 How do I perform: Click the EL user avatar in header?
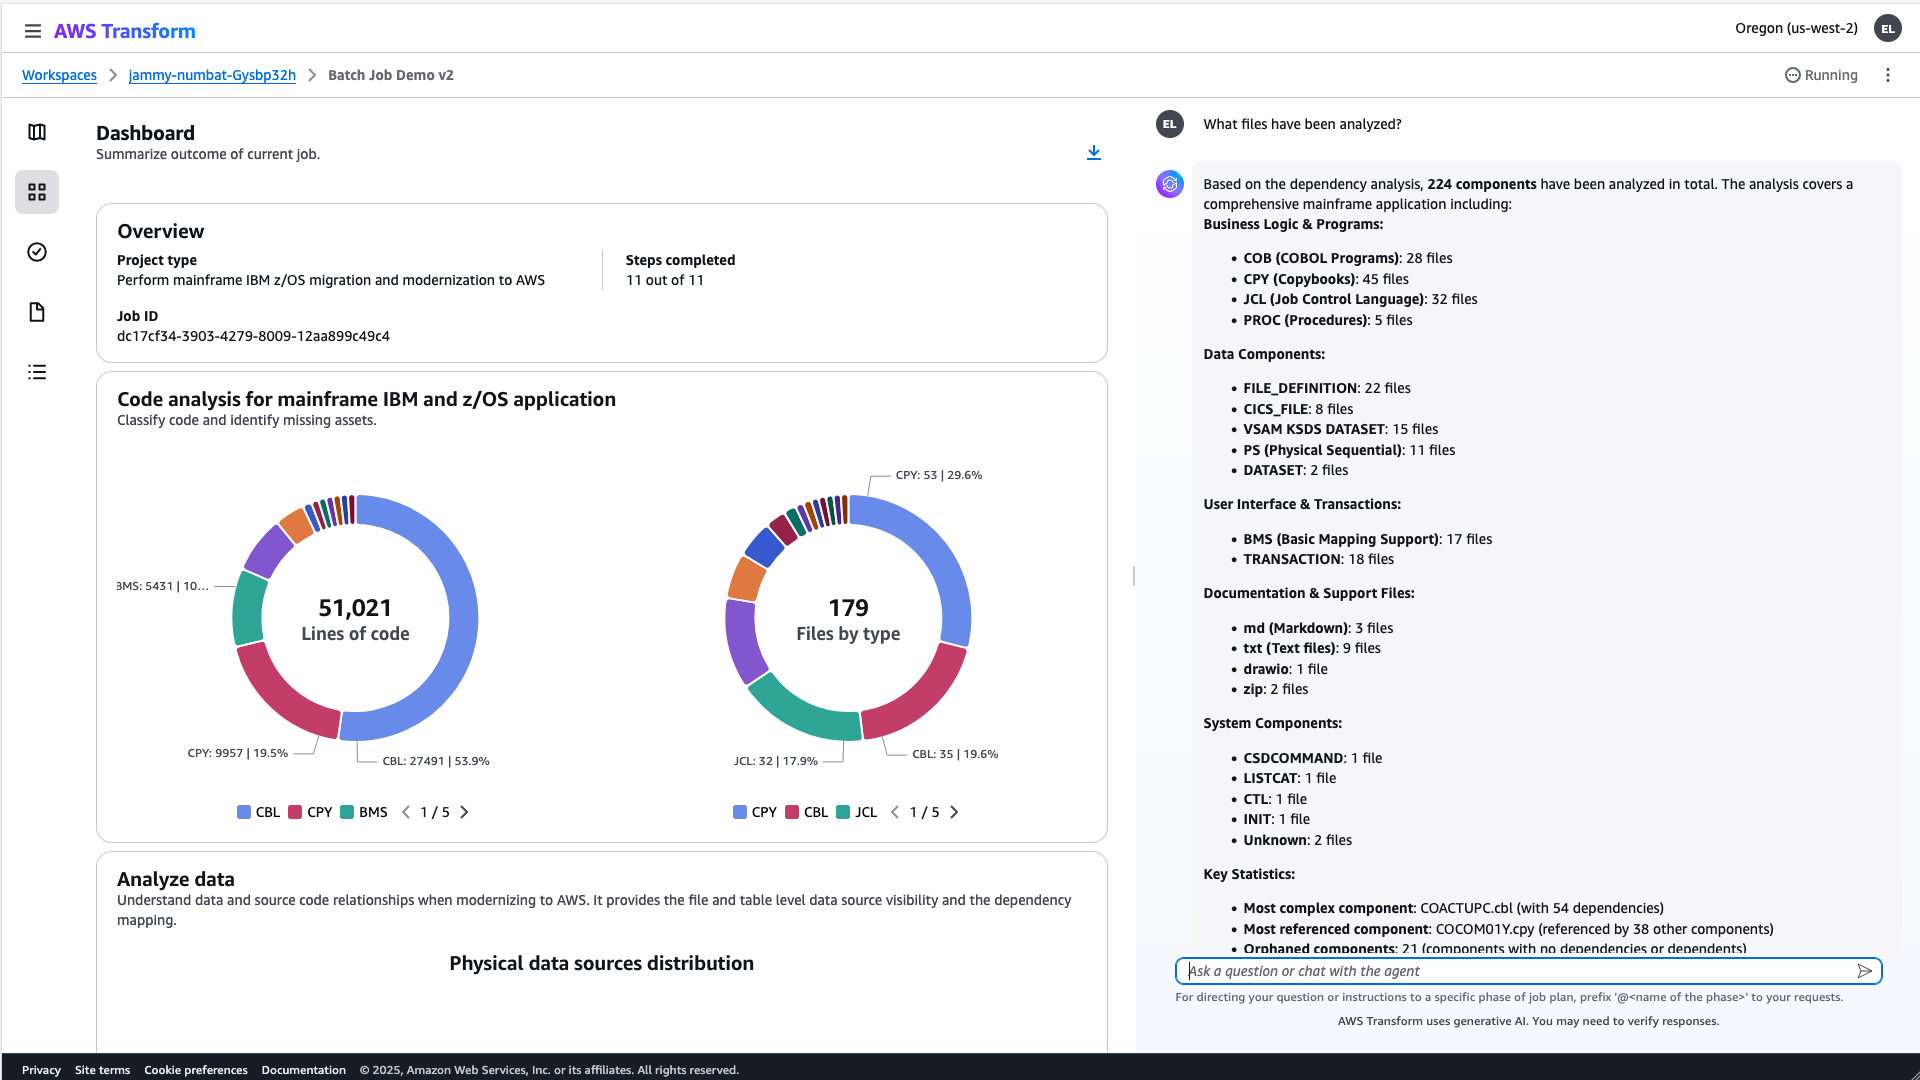(1887, 29)
